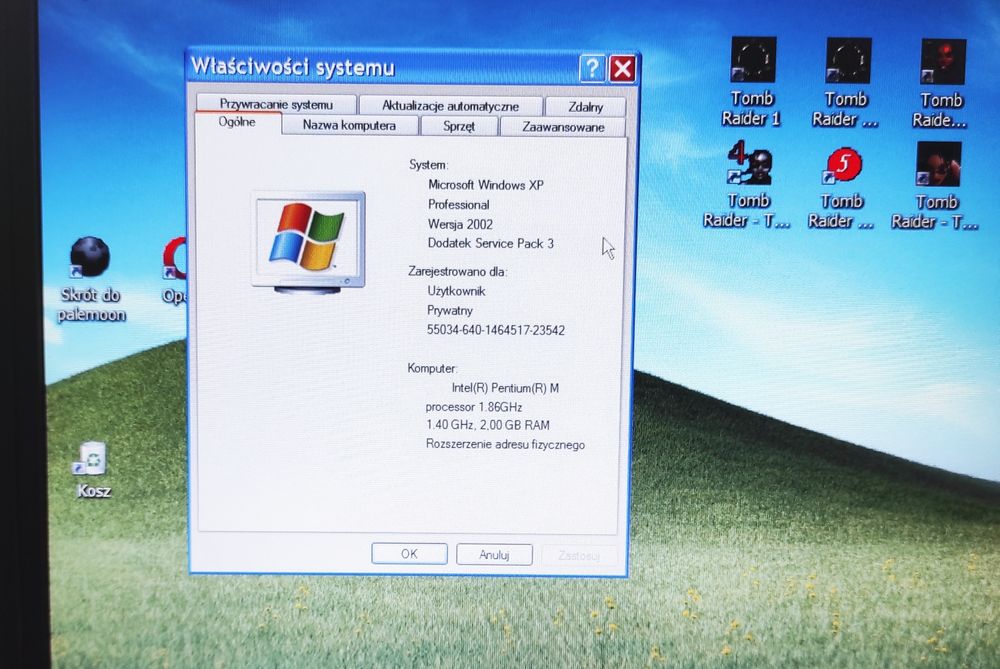Click the OK button

409,554
